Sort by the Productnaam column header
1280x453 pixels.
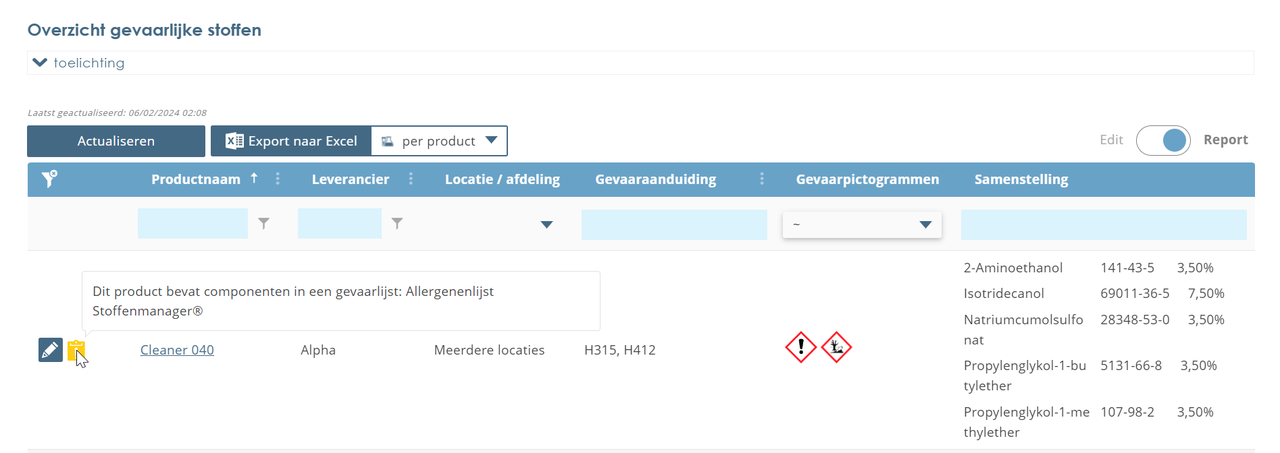pos(197,180)
